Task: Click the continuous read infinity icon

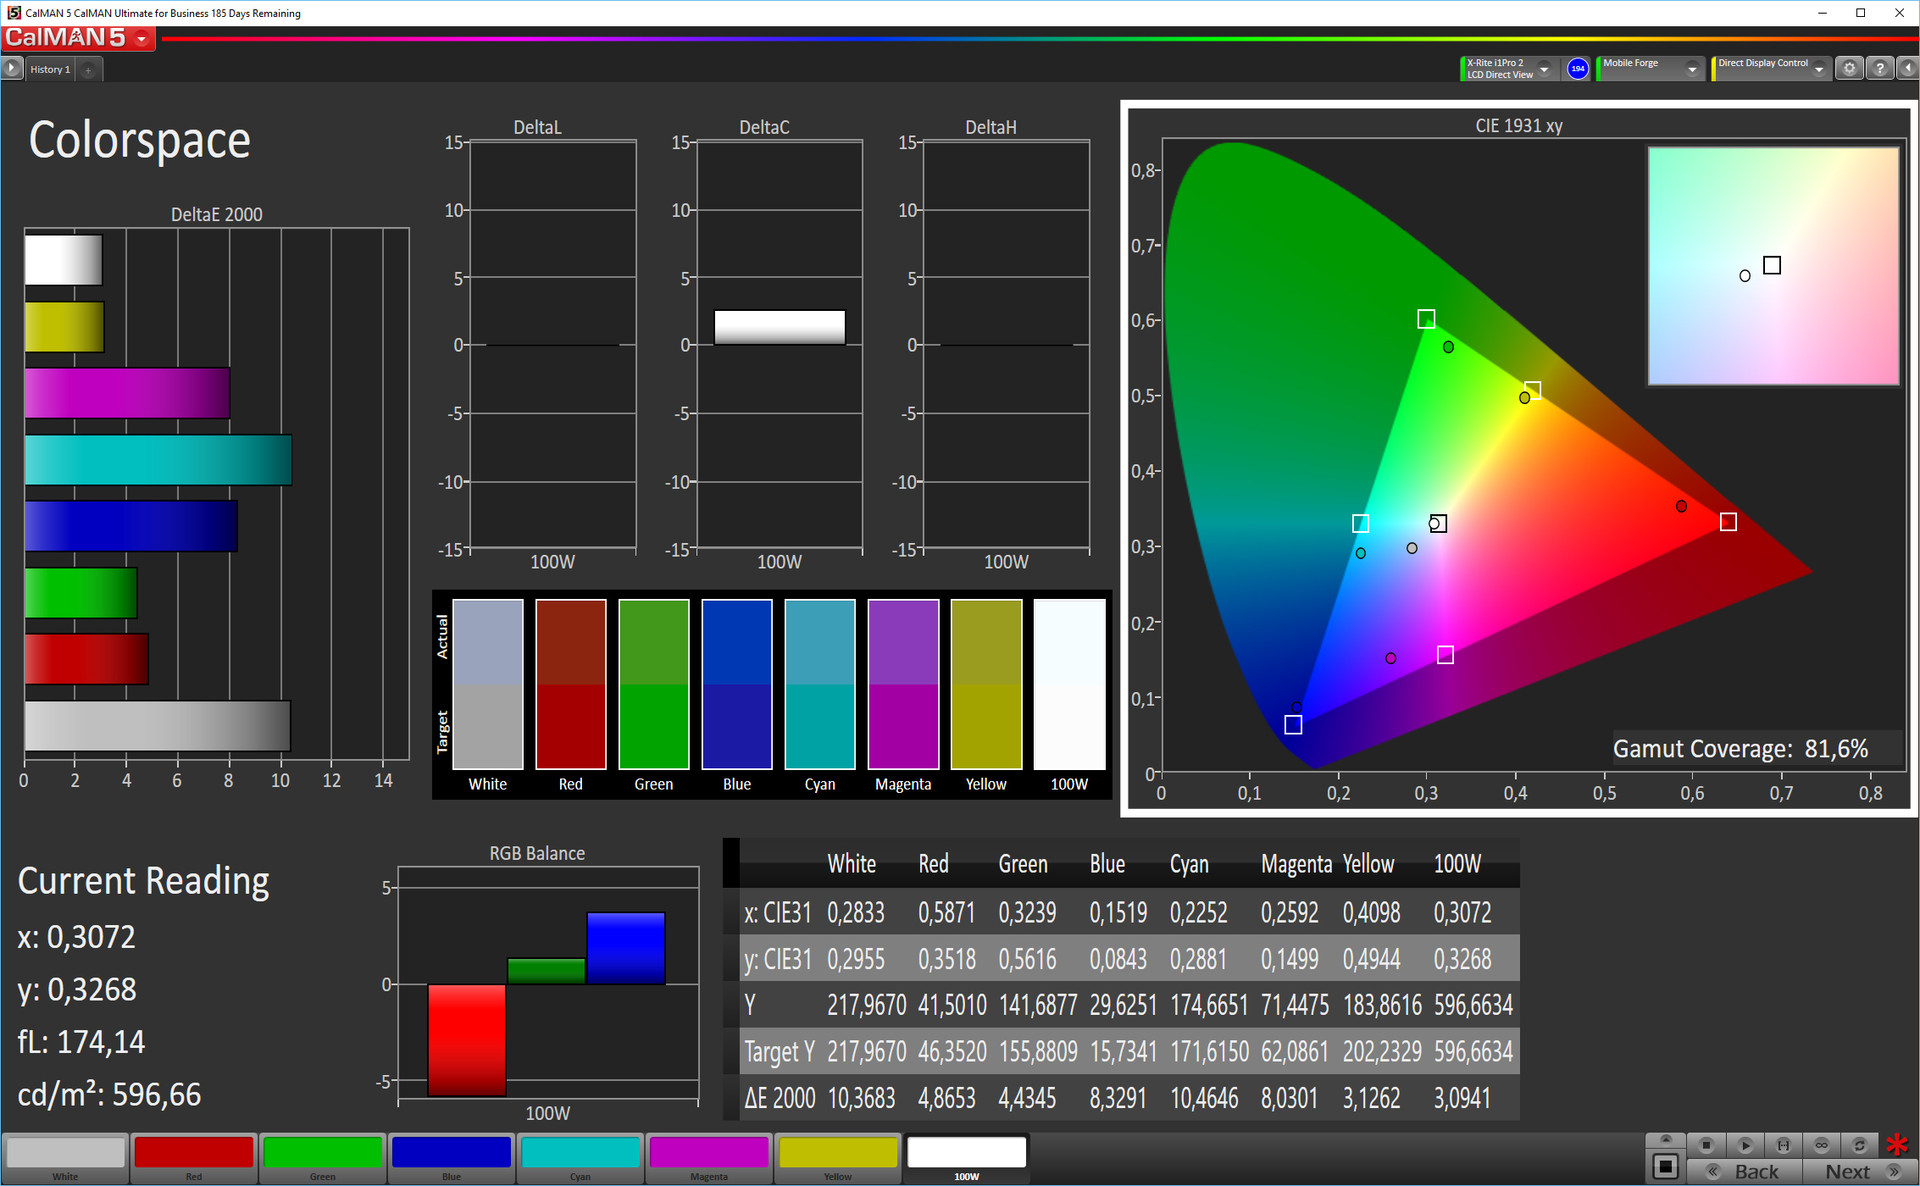Action: click(x=1821, y=1145)
